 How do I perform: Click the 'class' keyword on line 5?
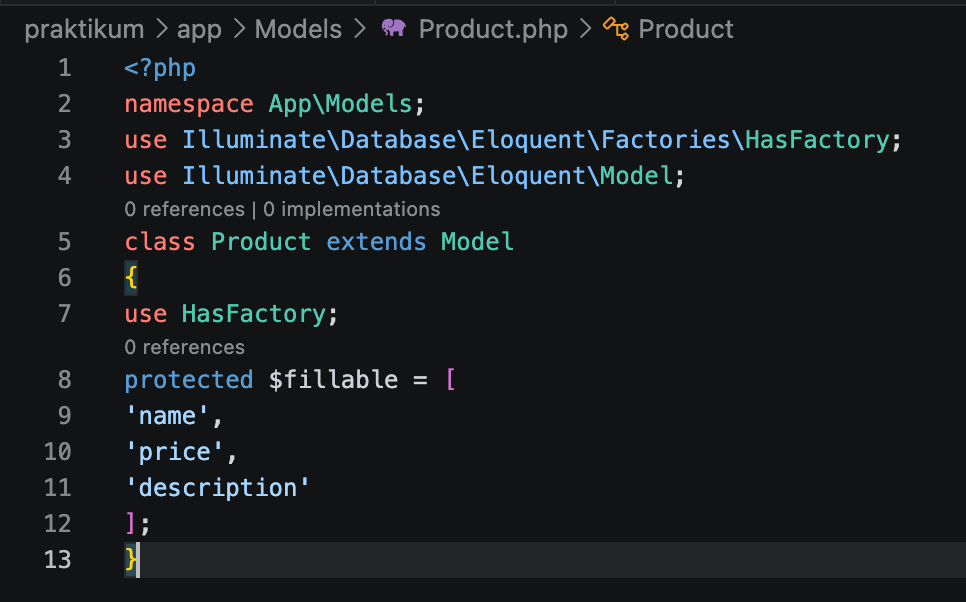(160, 242)
